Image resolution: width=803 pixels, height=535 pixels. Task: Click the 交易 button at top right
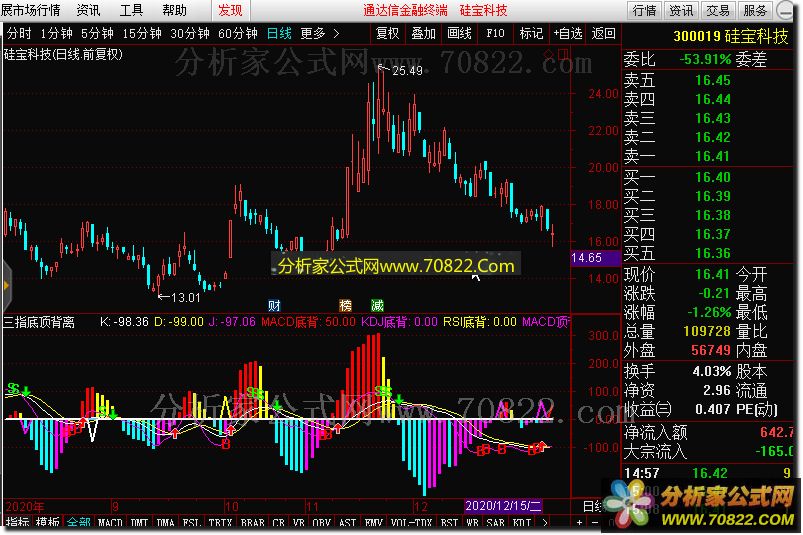(x=718, y=10)
